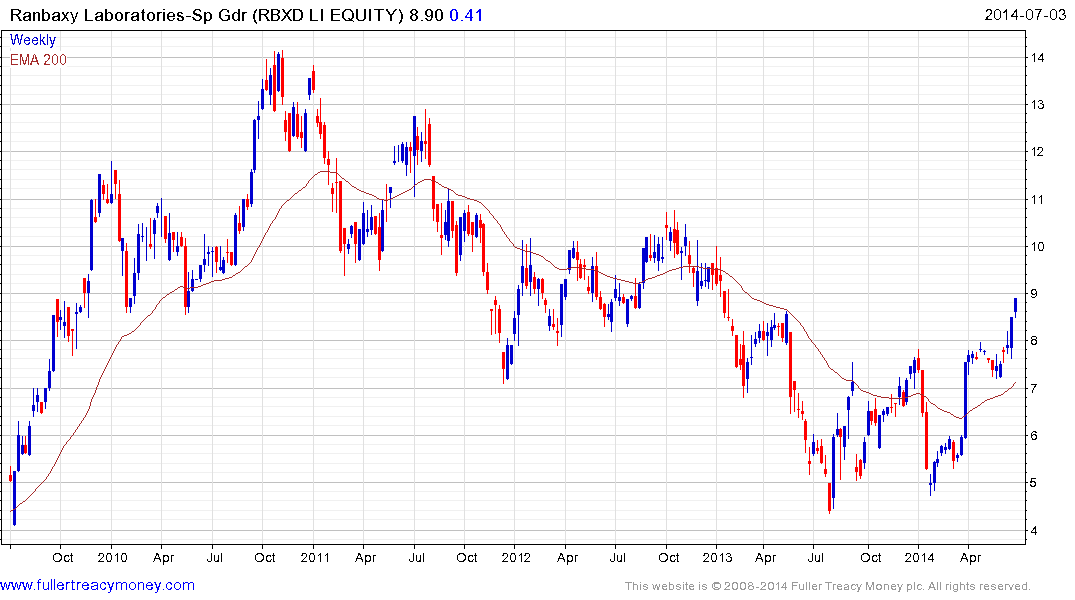
Task: Click the EMA 200 legend label
Action: click(38, 60)
